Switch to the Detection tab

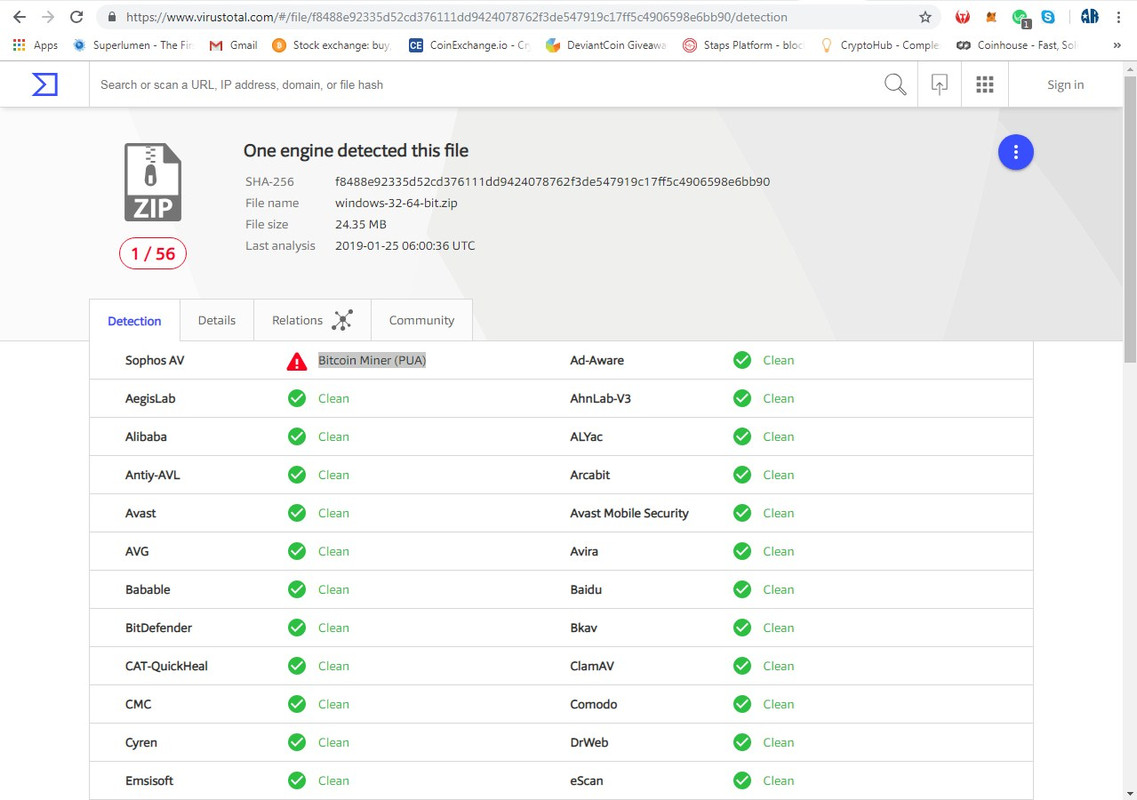click(135, 321)
